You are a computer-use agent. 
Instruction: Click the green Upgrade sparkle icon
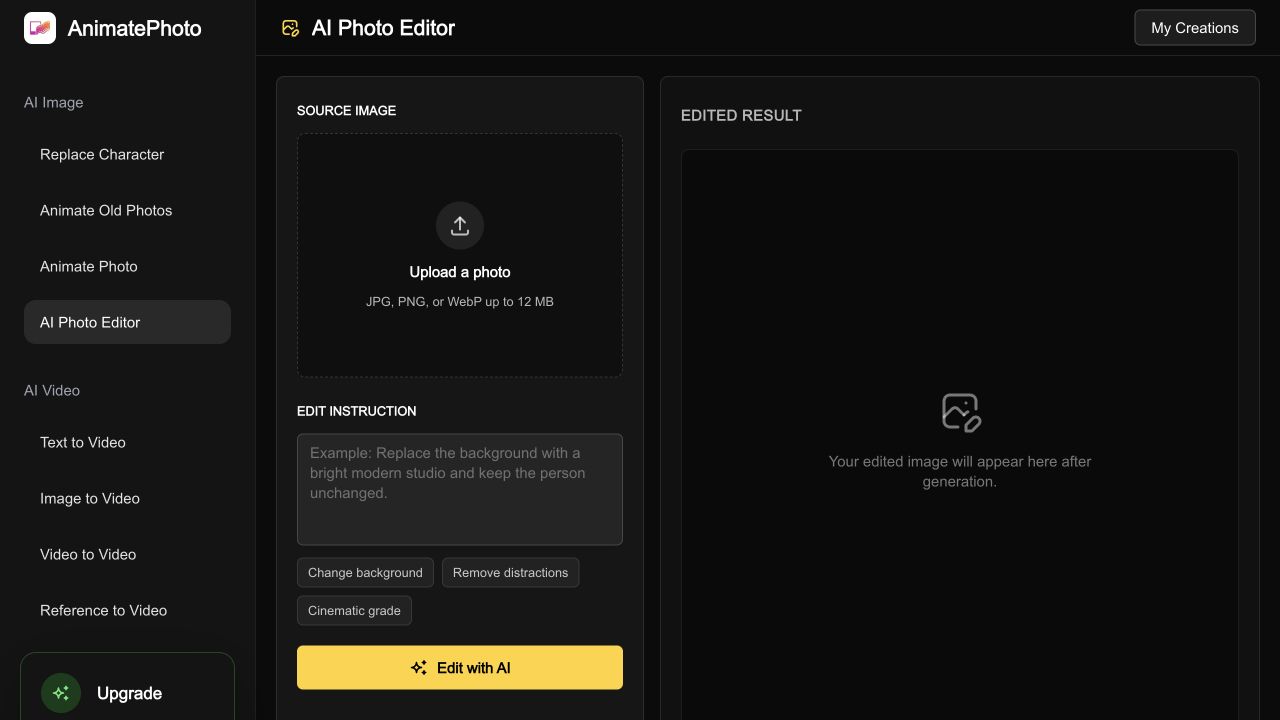tap(61, 693)
